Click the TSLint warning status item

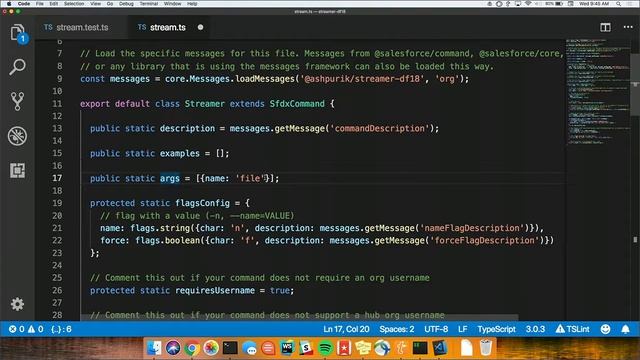pyautogui.click(x=572, y=329)
